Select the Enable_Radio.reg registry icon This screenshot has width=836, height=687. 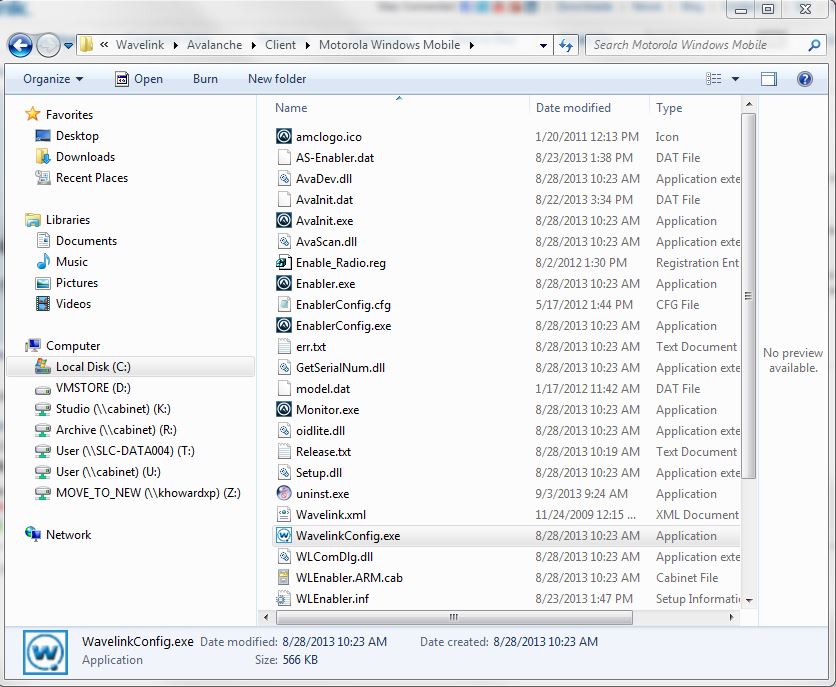[x=284, y=263]
